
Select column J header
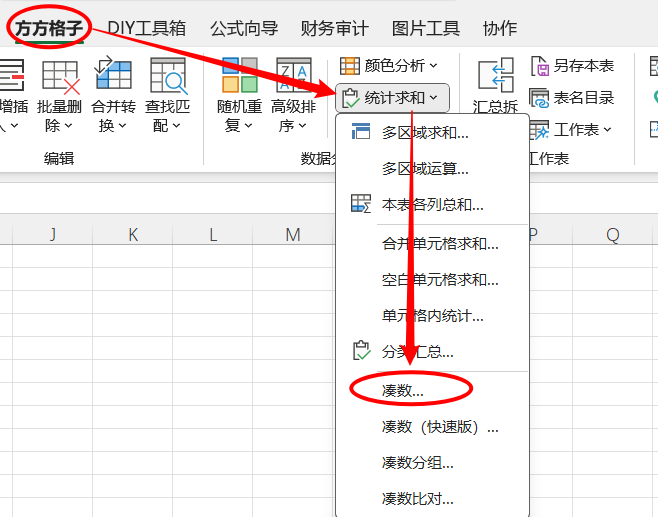pos(52,234)
